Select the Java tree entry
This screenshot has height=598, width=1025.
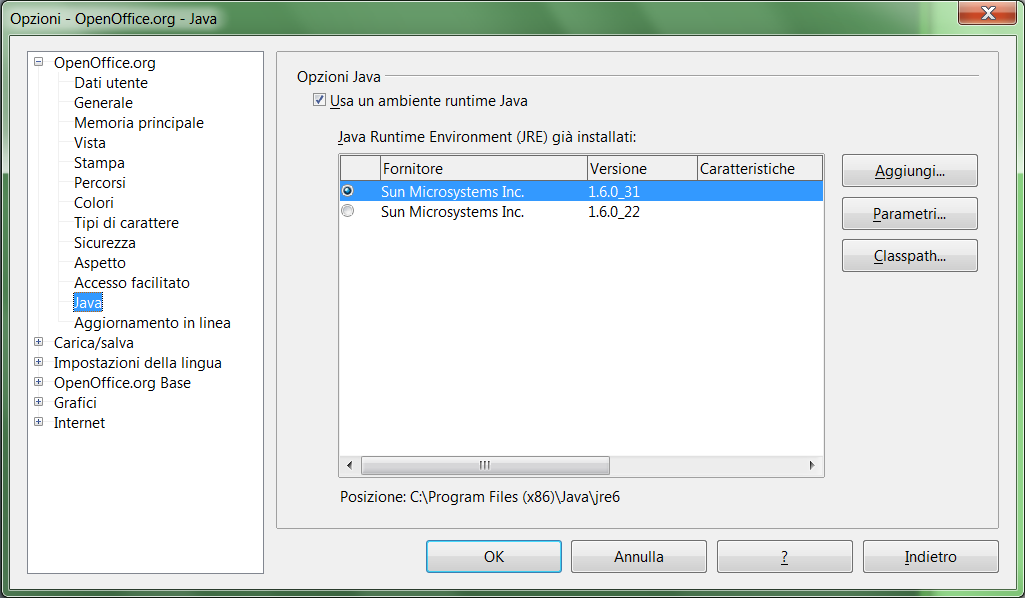tap(88, 303)
